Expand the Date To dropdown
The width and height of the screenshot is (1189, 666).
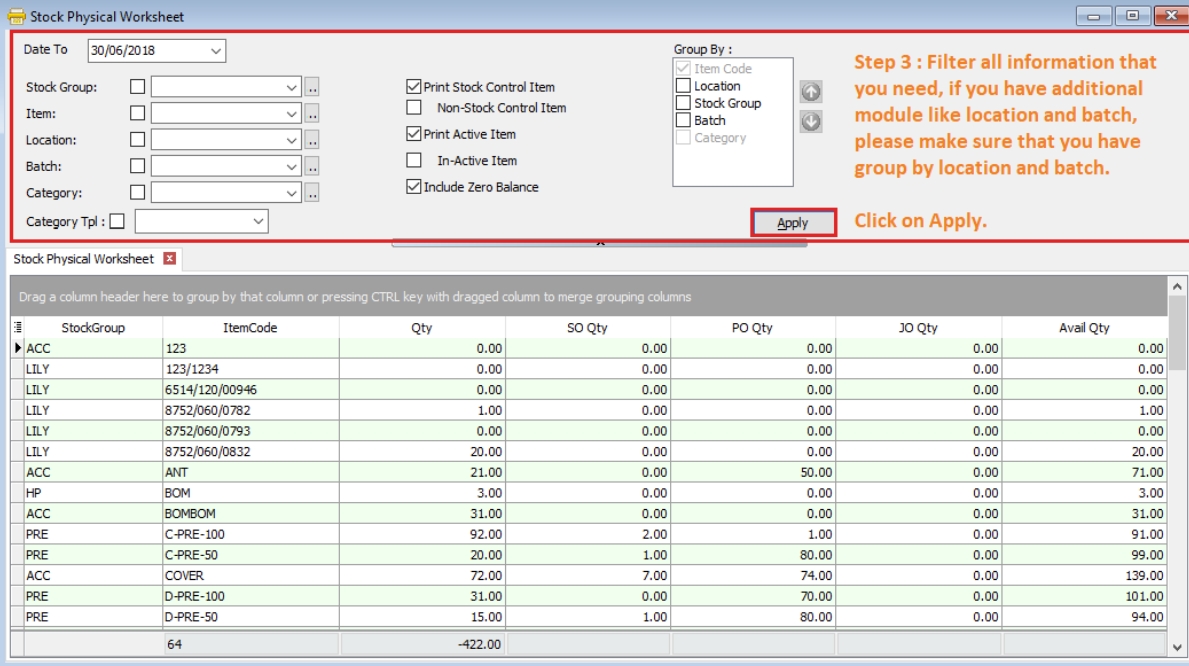[x=216, y=51]
